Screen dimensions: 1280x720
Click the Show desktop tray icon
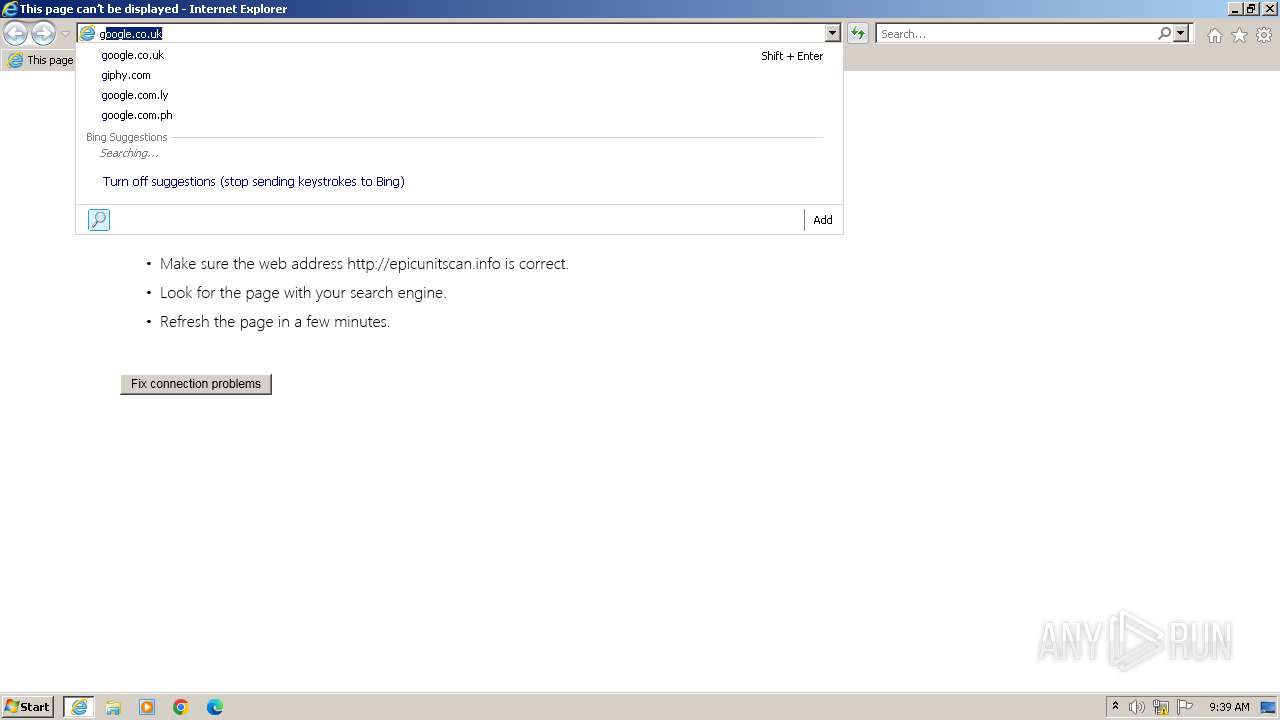(1268, 707)
